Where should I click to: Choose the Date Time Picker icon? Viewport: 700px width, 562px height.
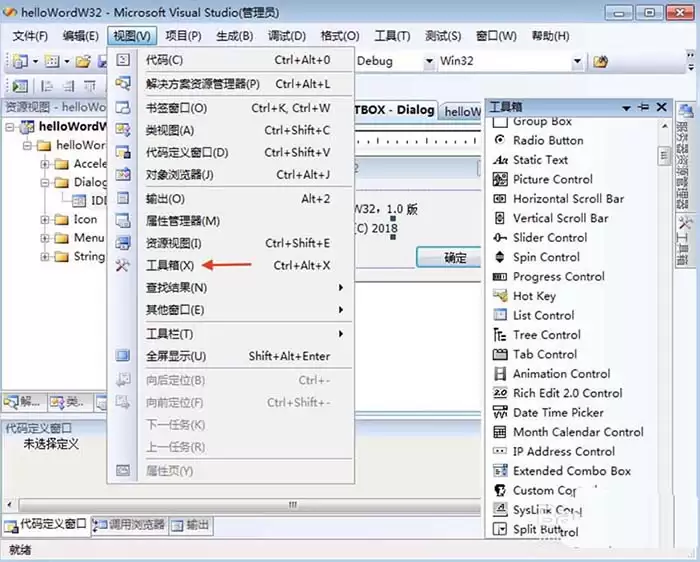click(501, 412)
